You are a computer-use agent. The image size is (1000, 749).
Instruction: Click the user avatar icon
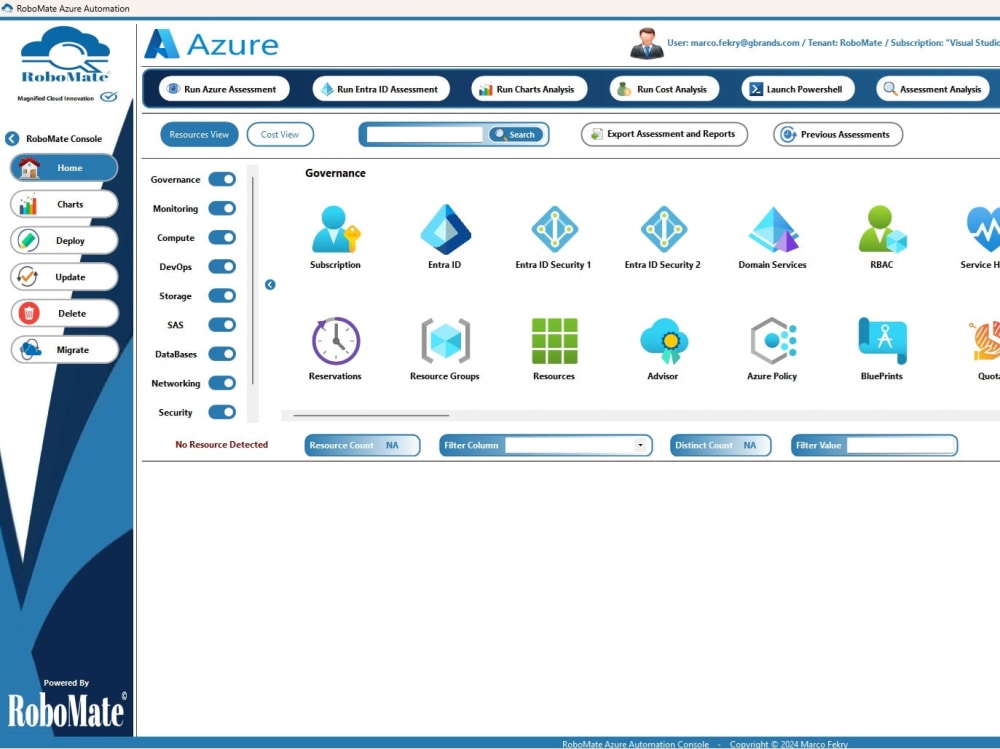647,43
